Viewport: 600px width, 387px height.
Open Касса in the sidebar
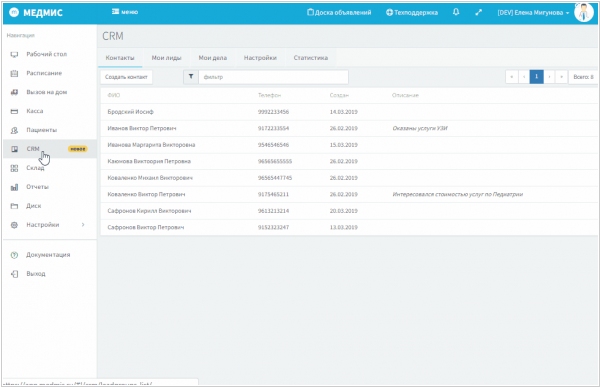[34, 111]
